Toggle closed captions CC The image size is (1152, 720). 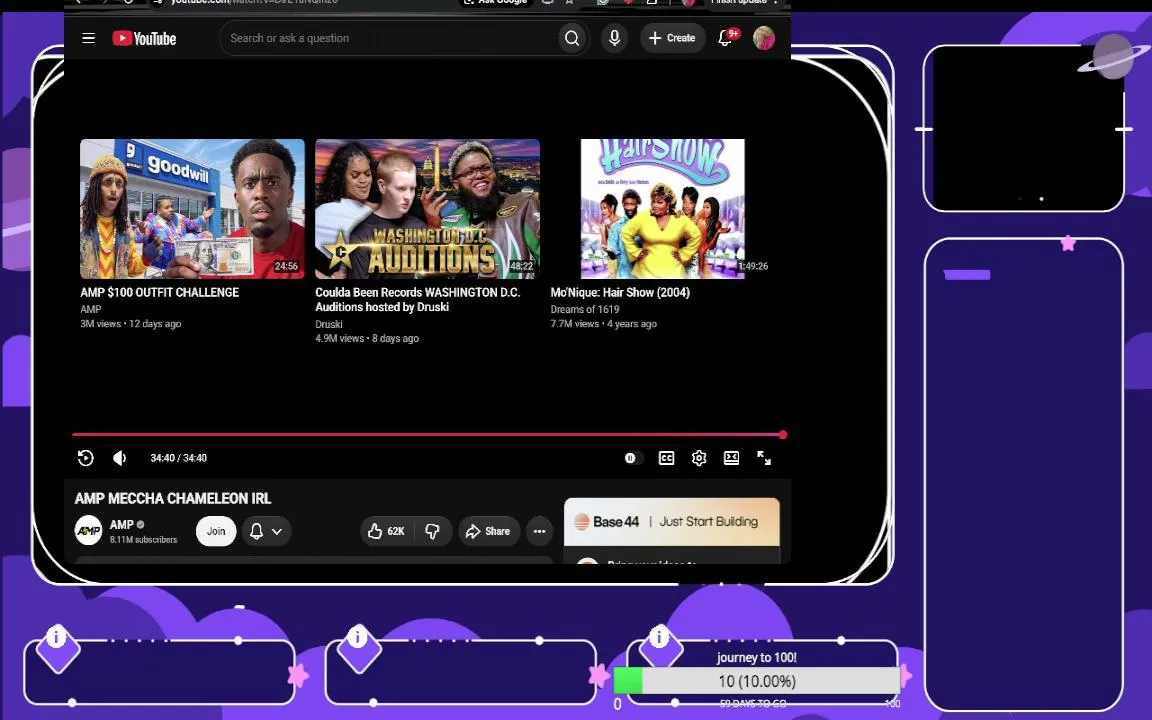(x=666, y=458)
